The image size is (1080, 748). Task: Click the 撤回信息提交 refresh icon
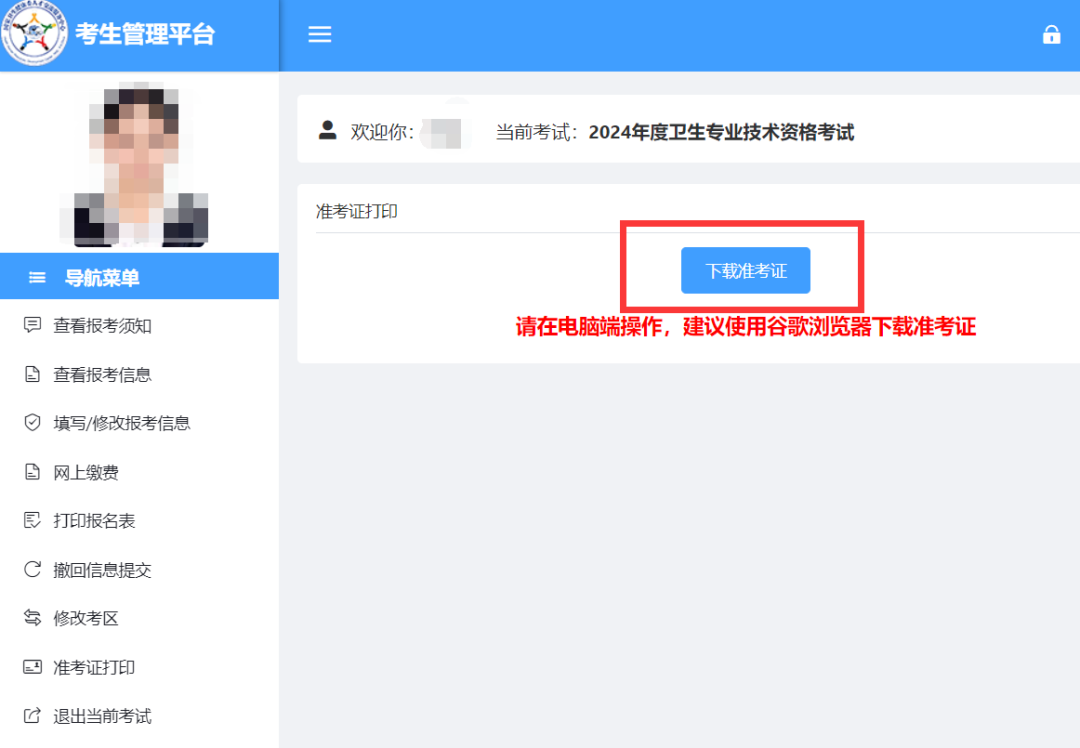coord(31,569)
